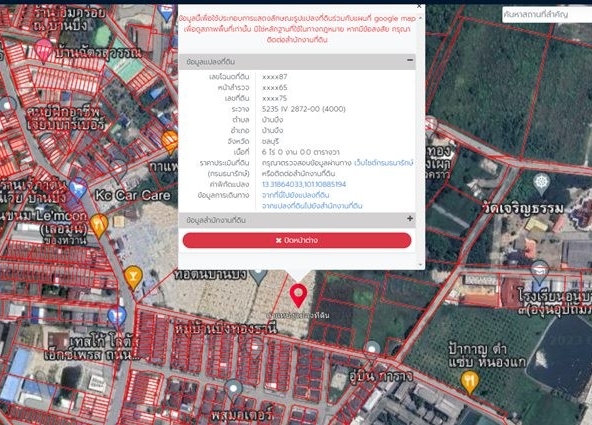Click the popup scrollbar down arrow

click(x=421, y=265)
